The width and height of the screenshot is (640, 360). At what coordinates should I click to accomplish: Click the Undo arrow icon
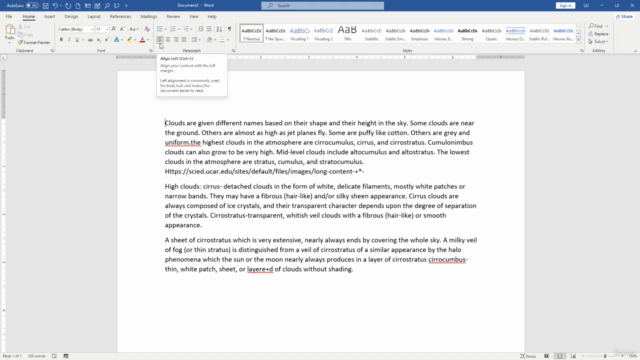56,6
